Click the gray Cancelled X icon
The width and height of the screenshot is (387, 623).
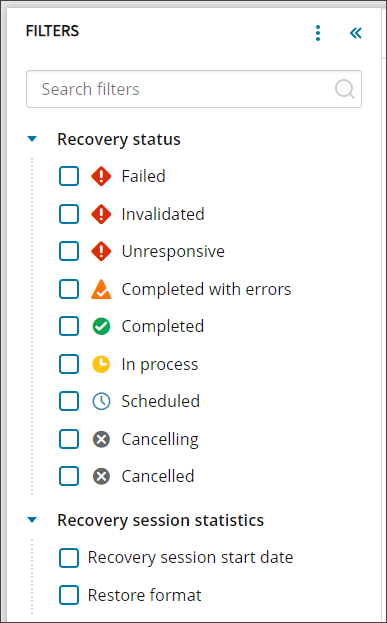click(x=101, y=476)
